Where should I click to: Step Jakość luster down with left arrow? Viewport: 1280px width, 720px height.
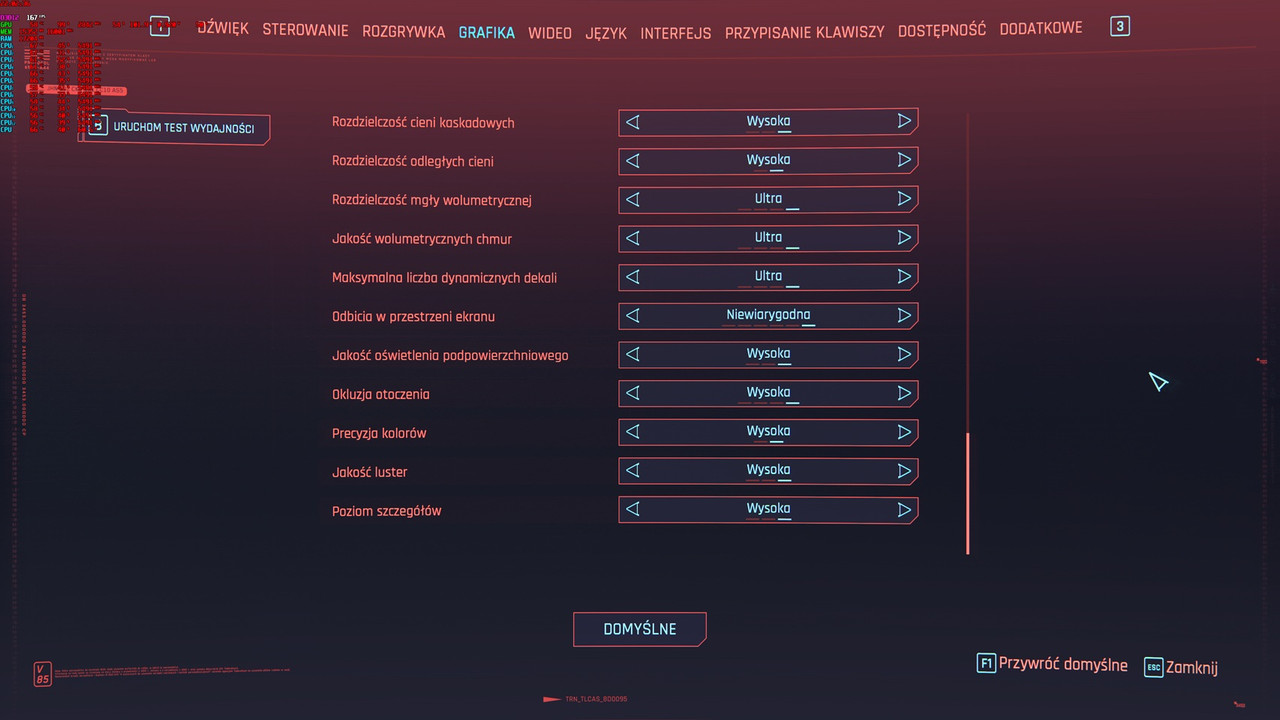(x=632, y=471)
